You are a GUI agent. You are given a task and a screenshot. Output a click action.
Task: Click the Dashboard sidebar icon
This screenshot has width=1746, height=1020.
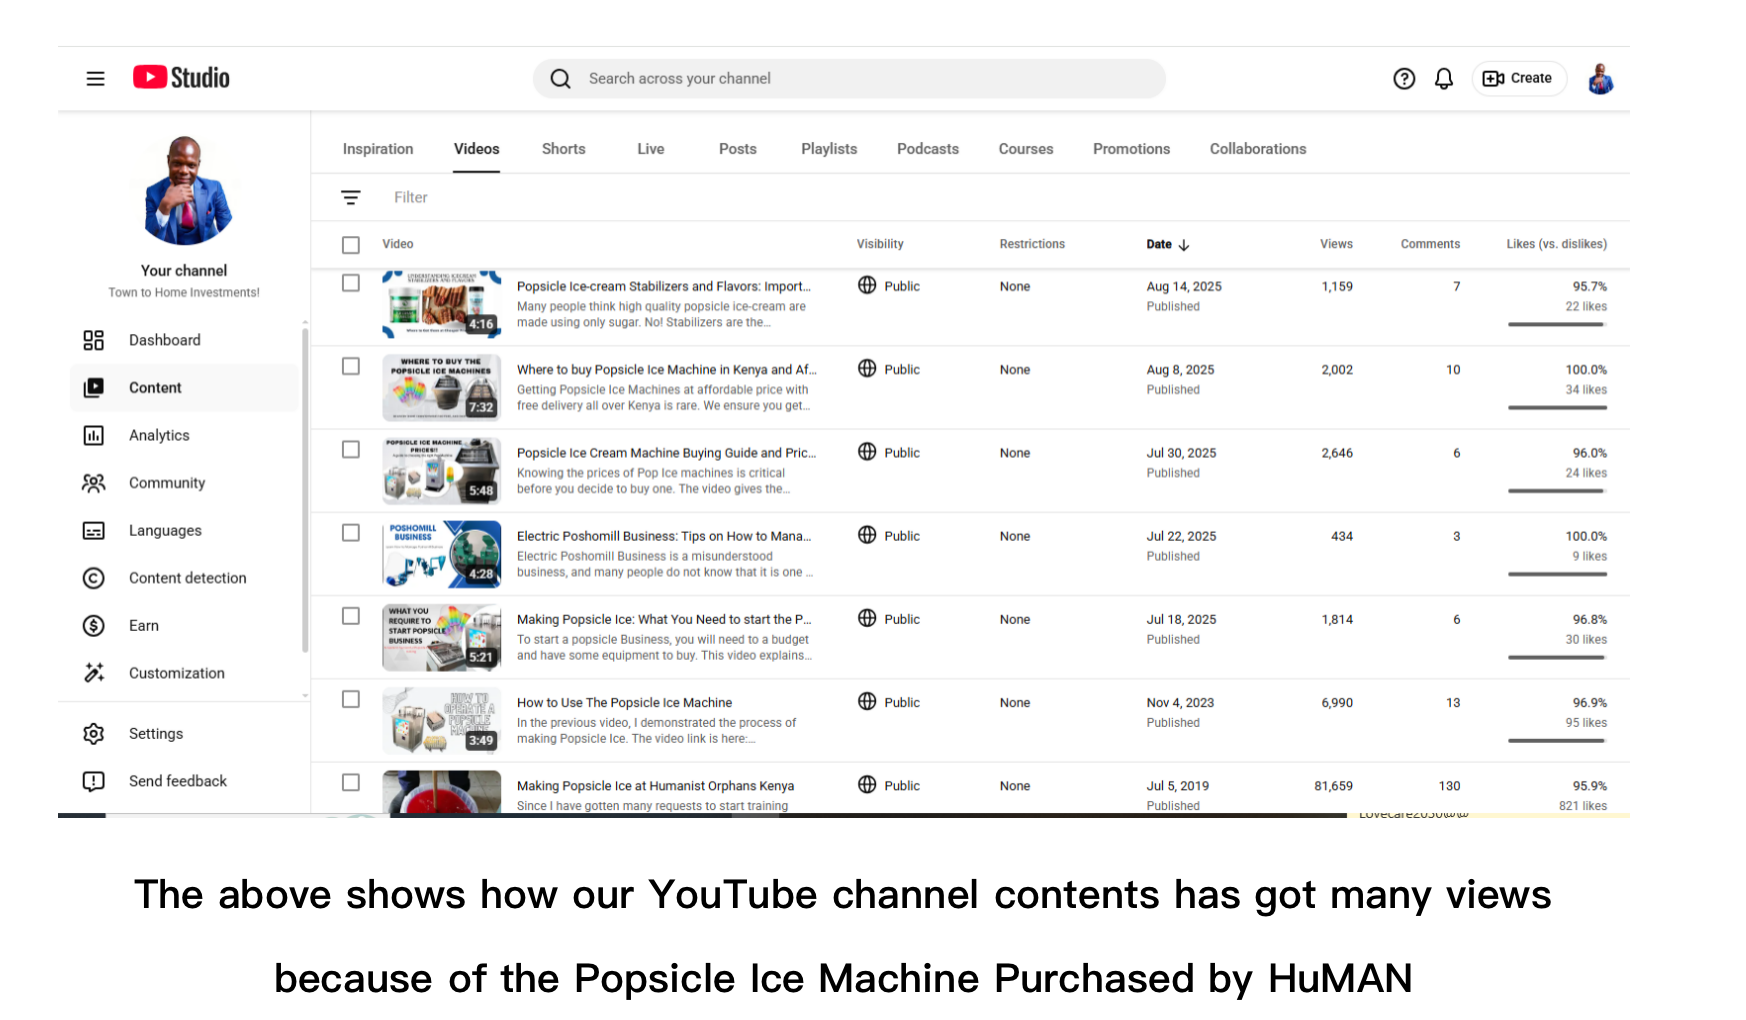(x=93, y=340)
